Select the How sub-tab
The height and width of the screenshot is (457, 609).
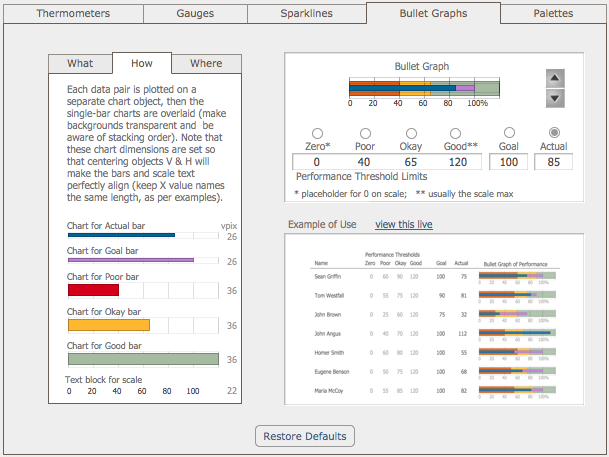click(142, 63)
